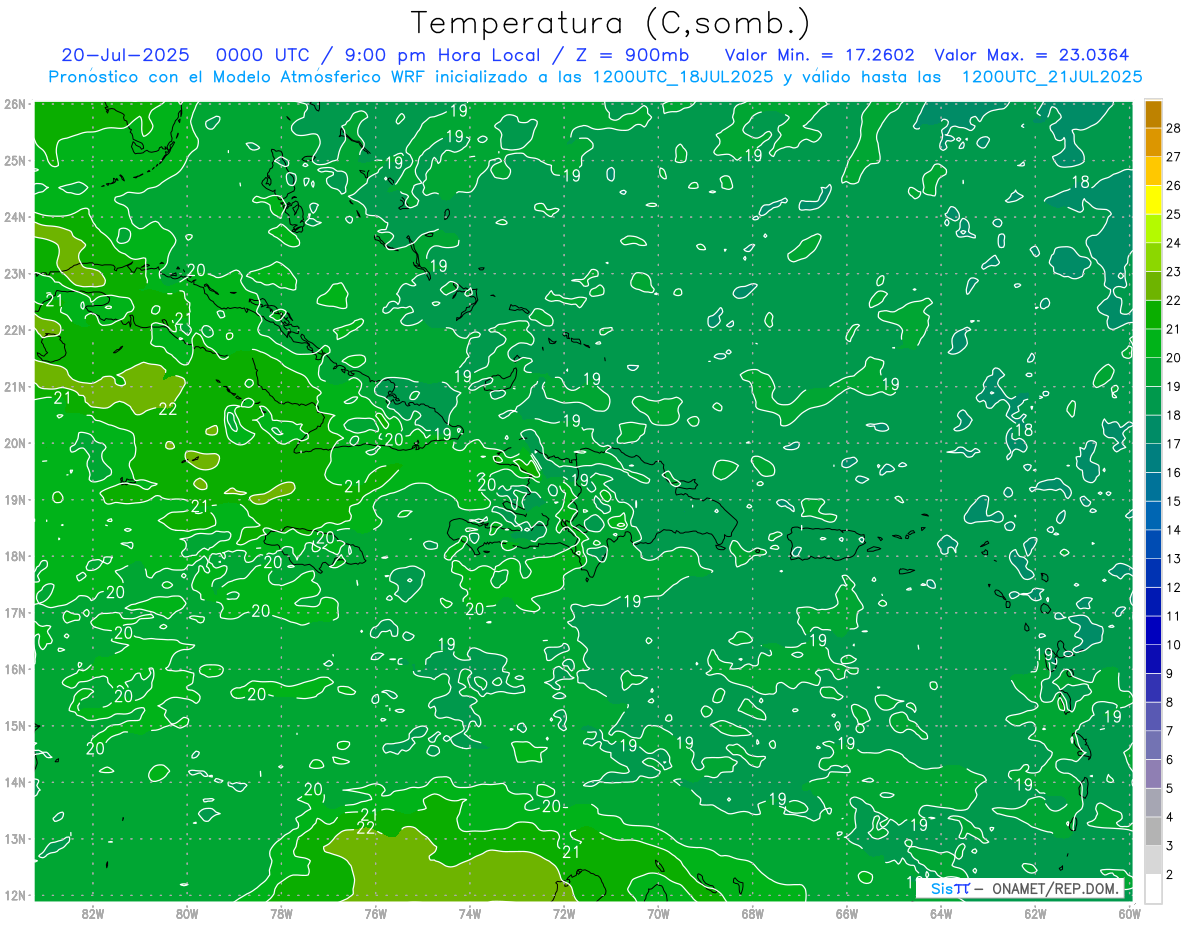The image size is (1200, 927).
Task: Click the colorbar scale label '27'
Action: [x=1174, y=157]
